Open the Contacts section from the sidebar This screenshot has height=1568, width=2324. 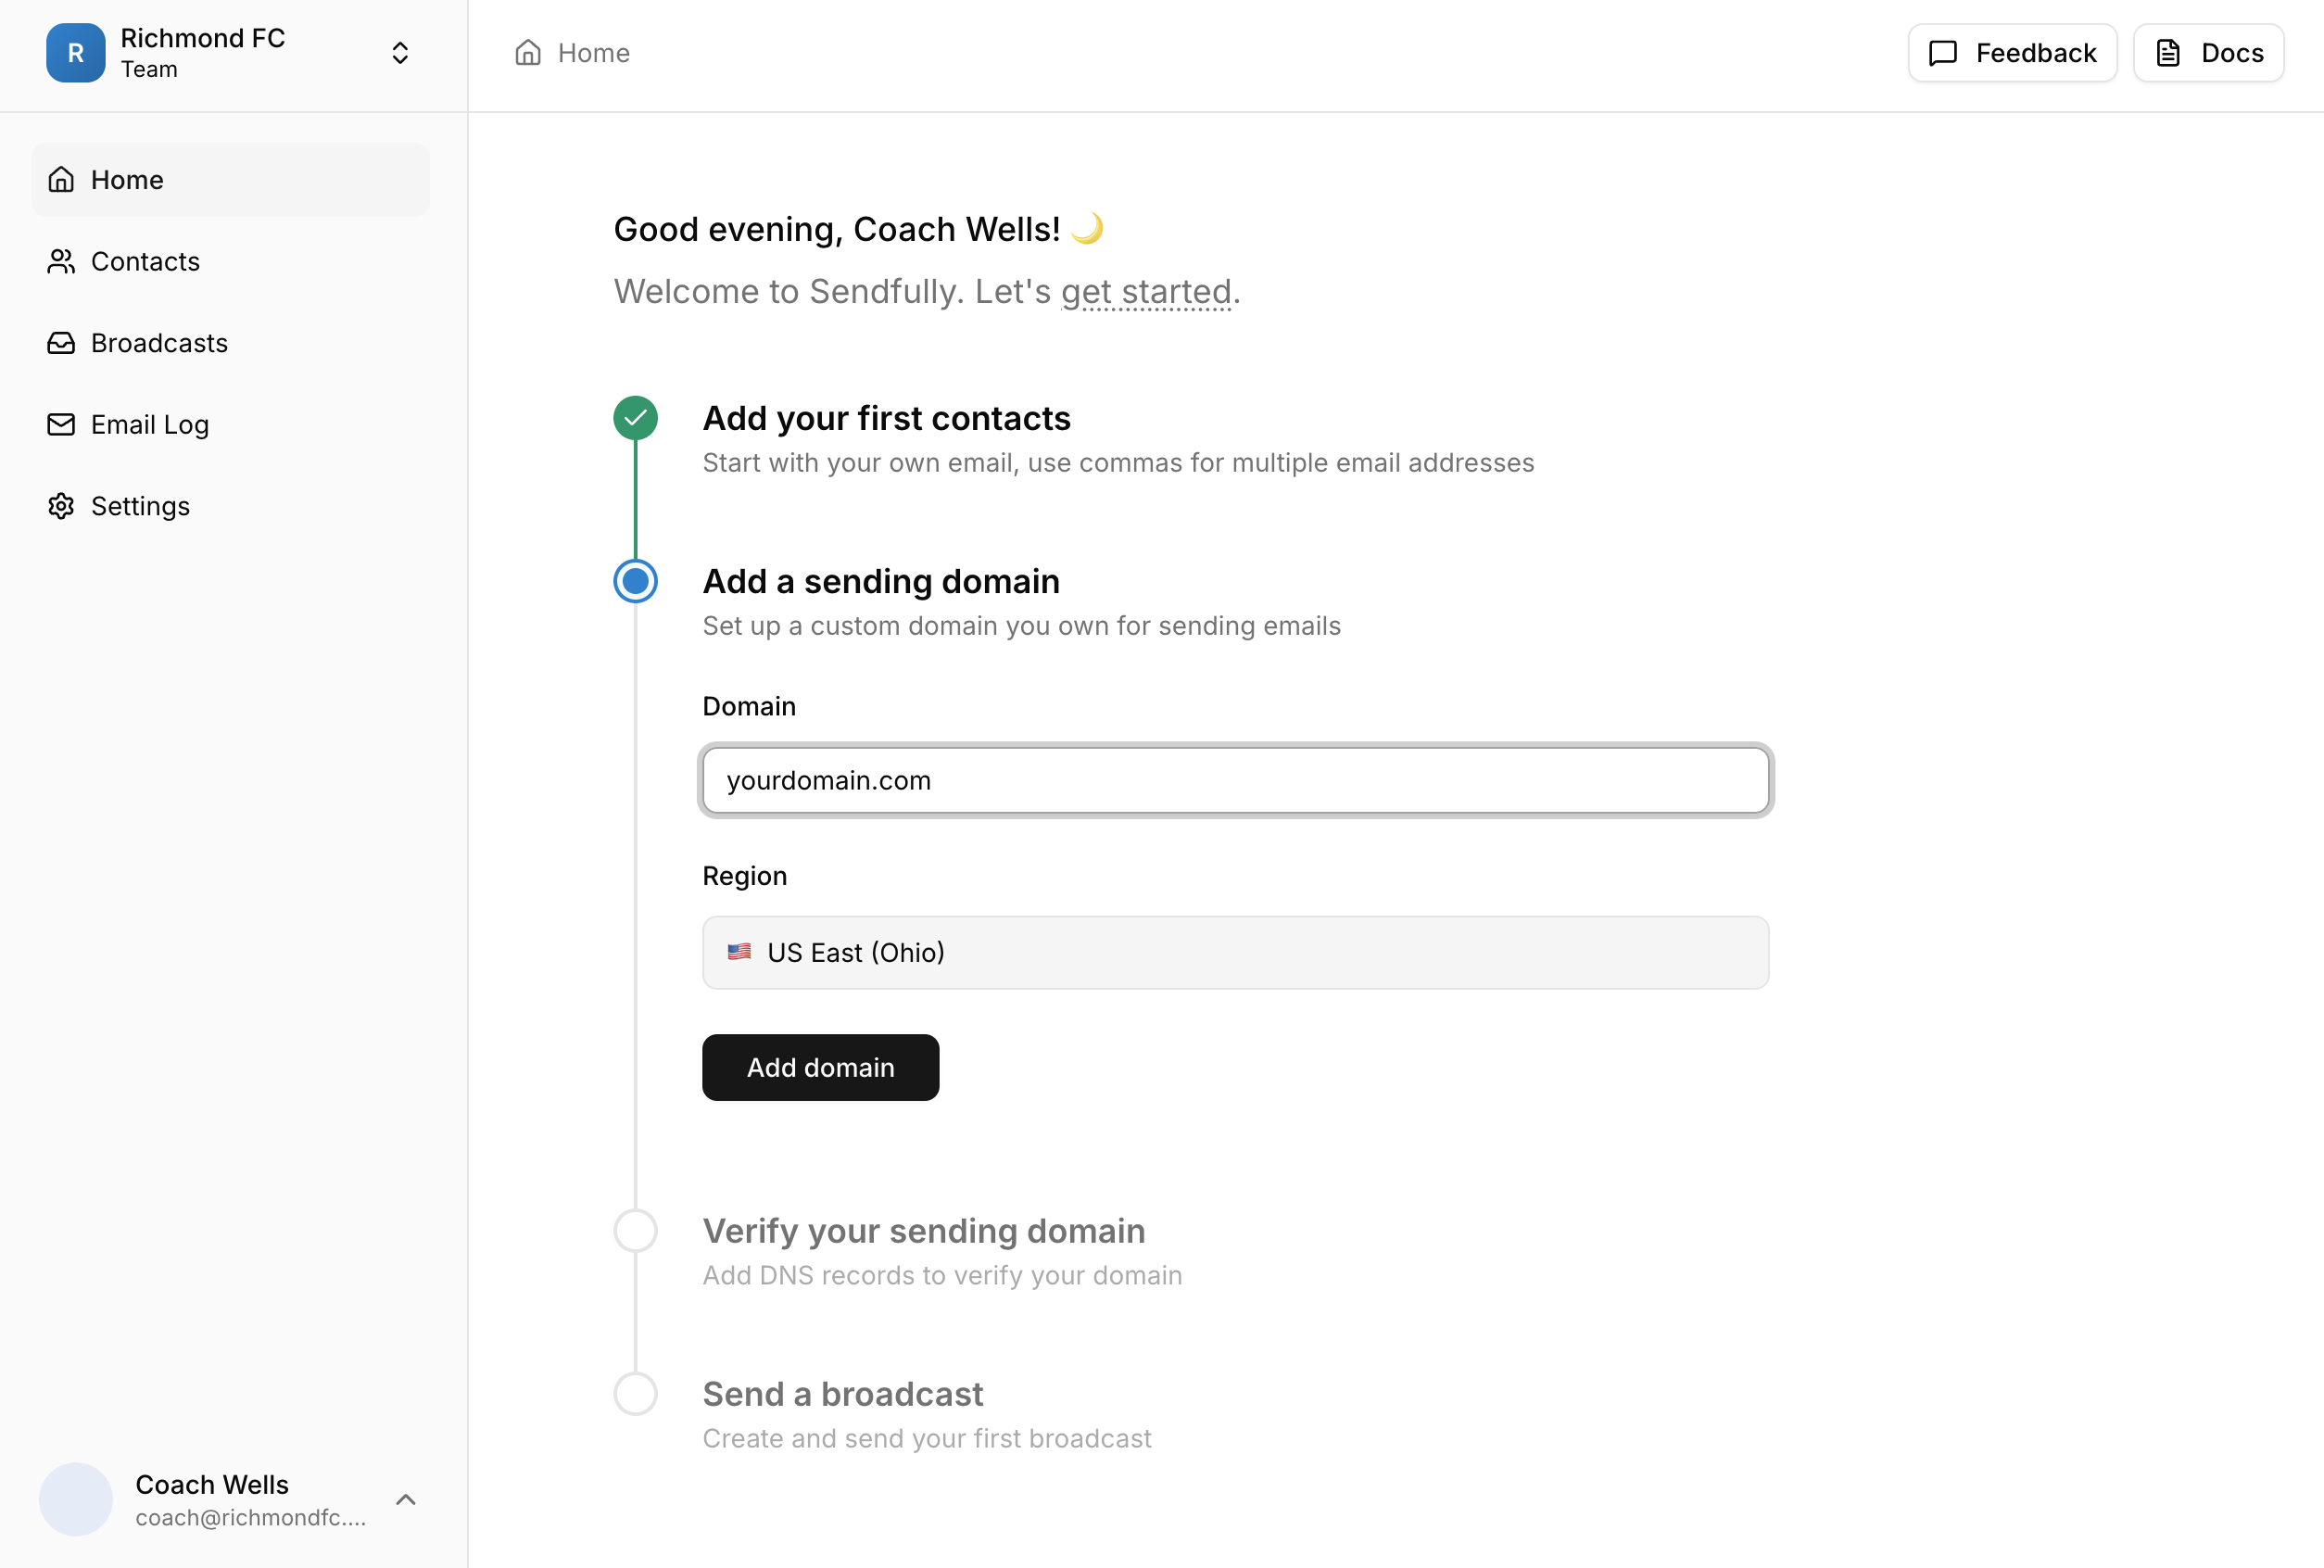145,261
